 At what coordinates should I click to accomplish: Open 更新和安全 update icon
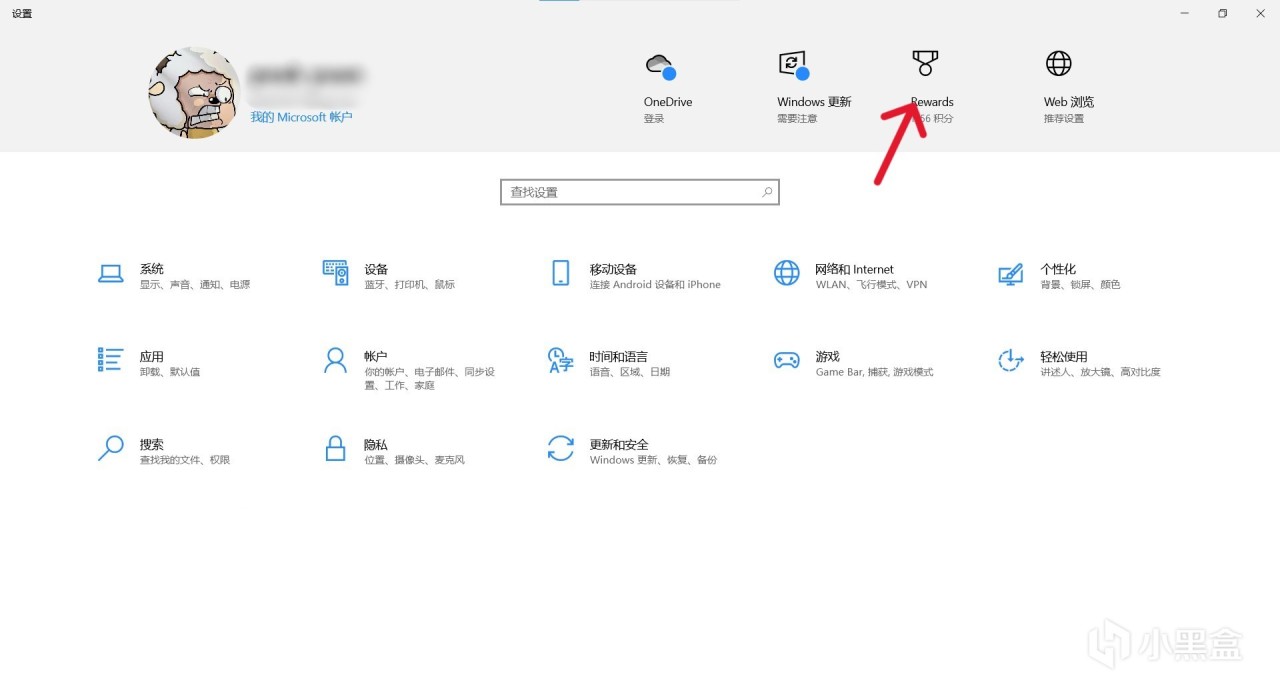[x=560, y=448]
